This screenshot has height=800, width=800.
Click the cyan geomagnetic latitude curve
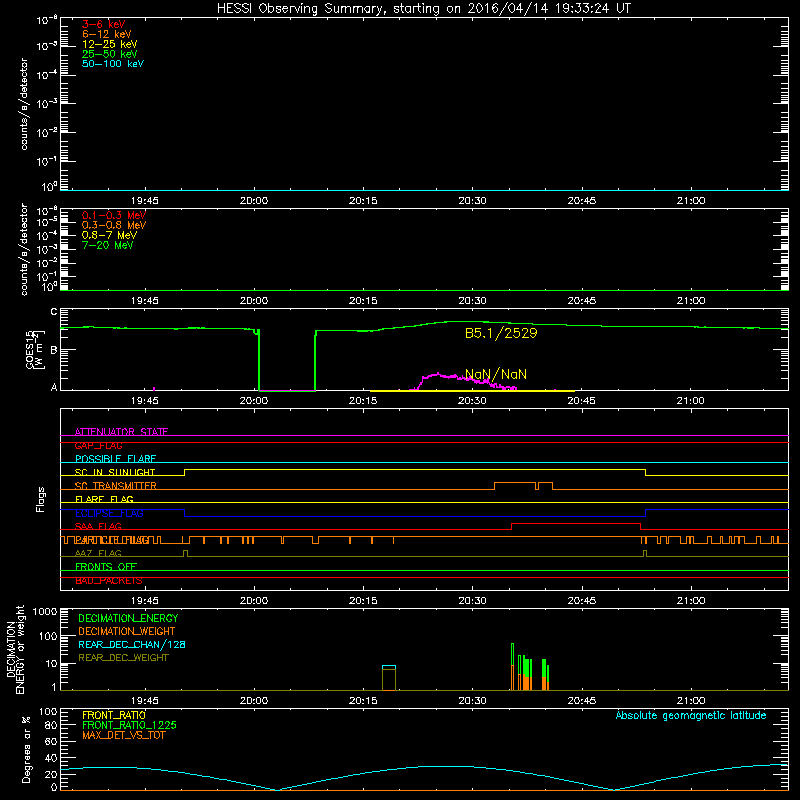[x=424, y=777]
